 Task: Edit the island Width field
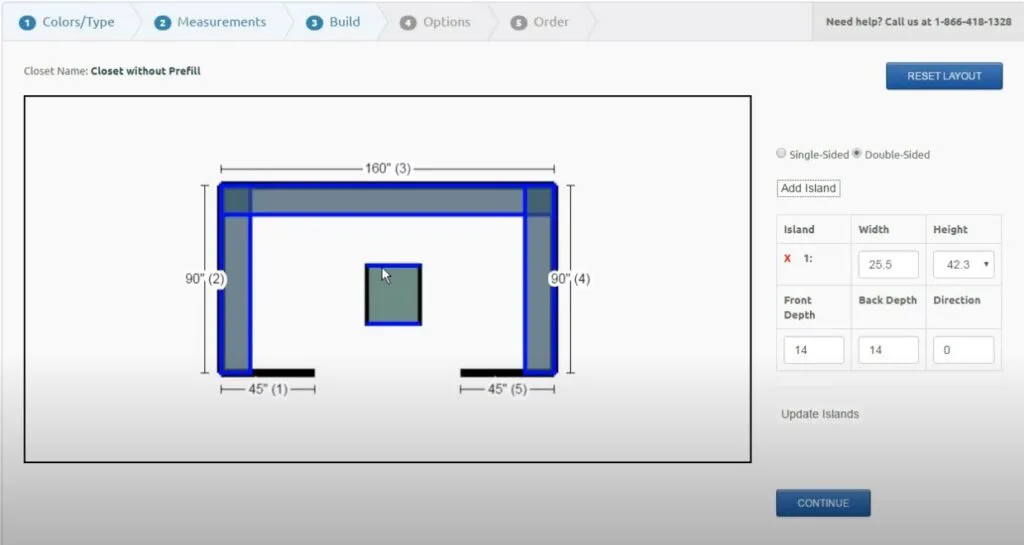tap(888, 264)
